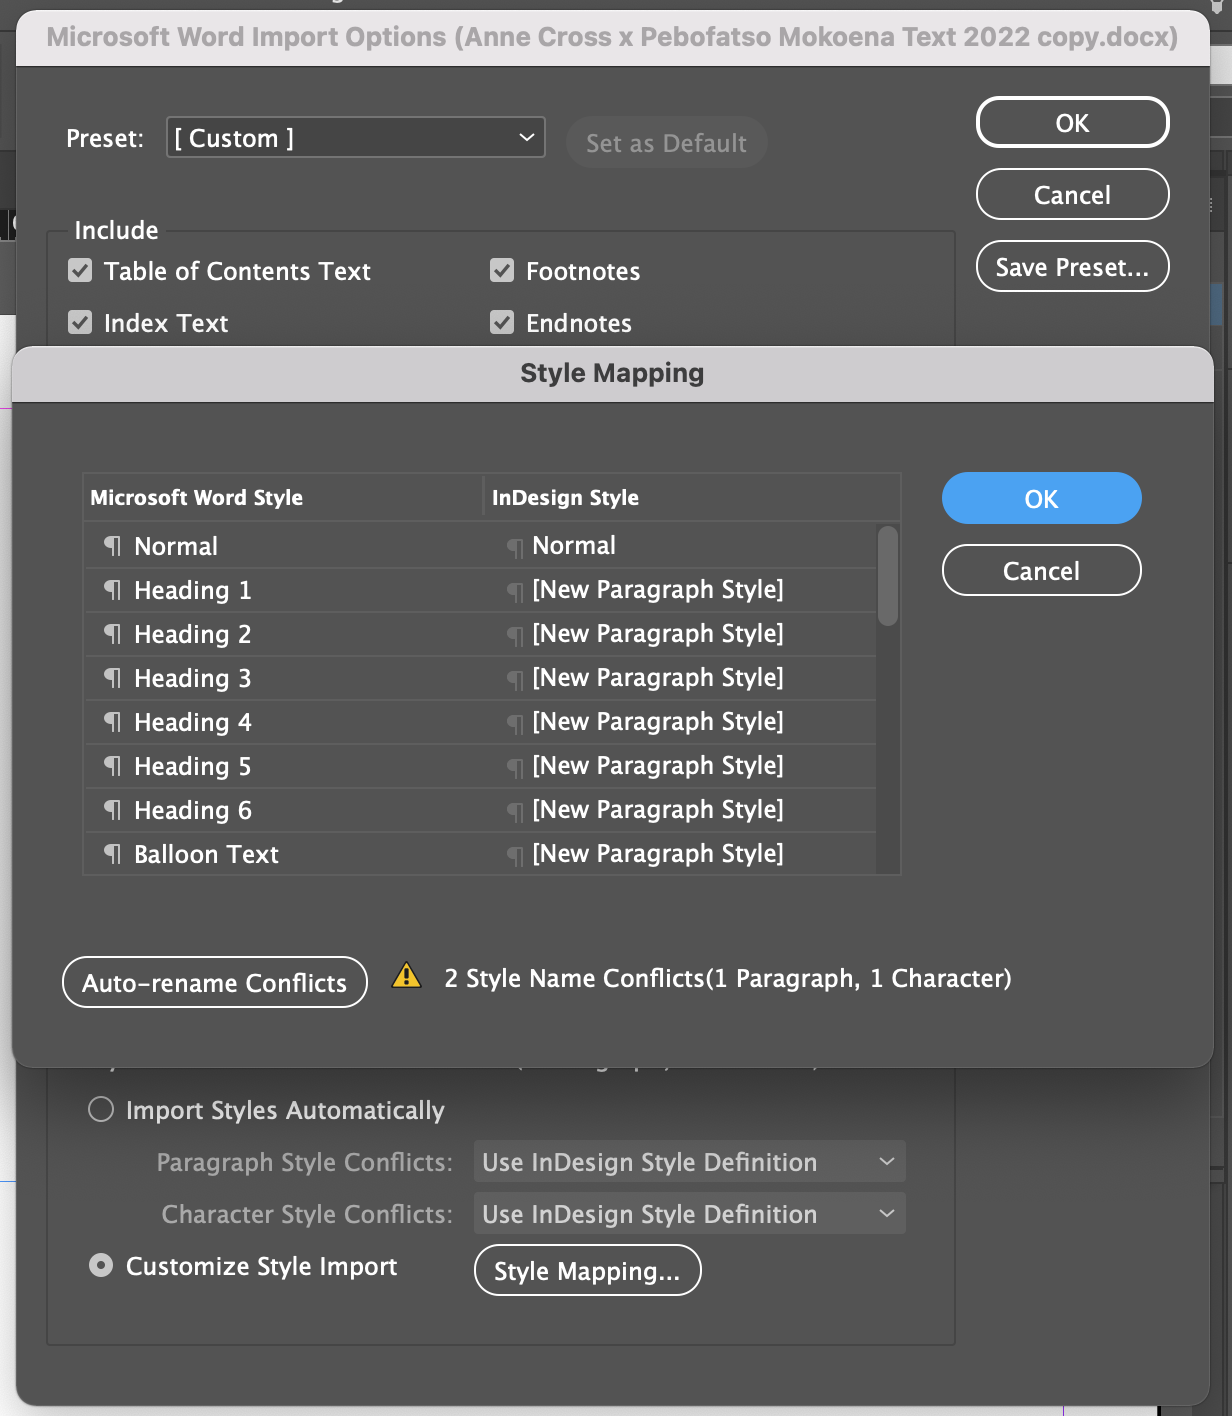Open InDesign style mapping for Heading 3
Viewport: 1232px width, 1416px height.
(657, 678)
